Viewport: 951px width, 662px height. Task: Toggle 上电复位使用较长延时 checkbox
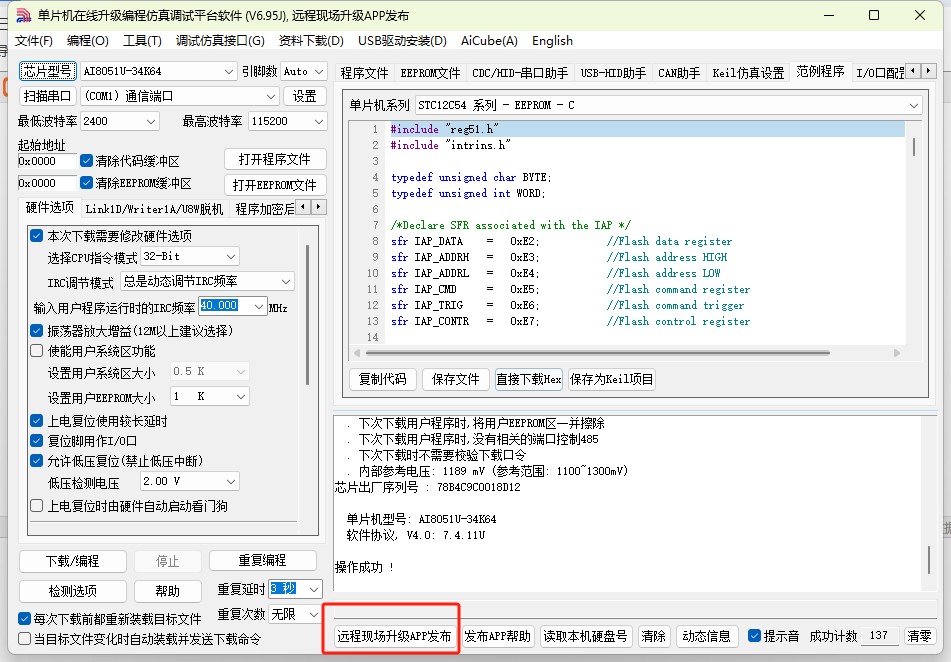click(x=36, y=421)
